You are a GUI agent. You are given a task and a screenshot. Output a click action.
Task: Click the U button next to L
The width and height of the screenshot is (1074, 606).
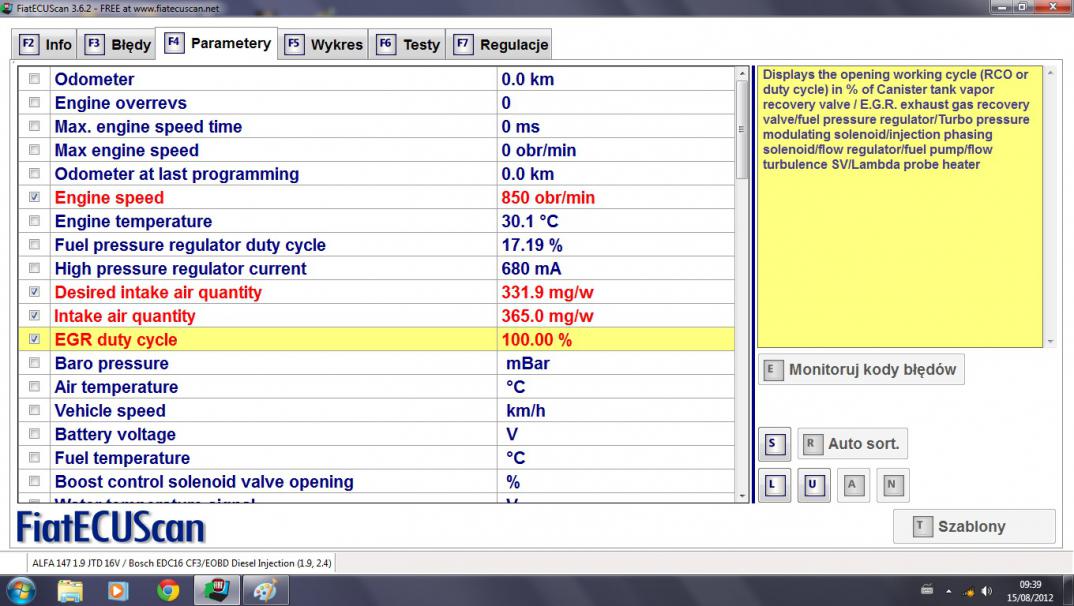[x=813, y=486]
